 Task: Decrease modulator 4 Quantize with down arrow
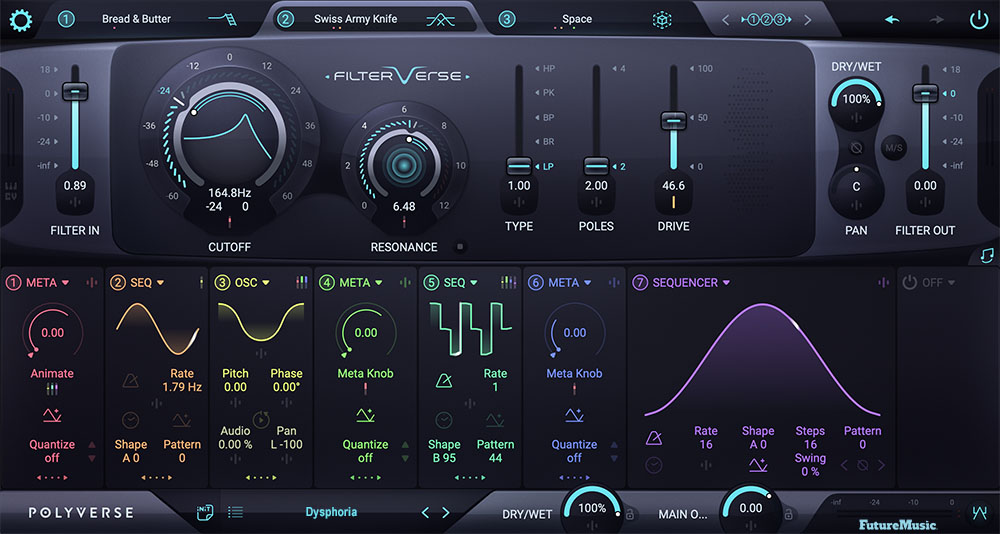click(x=405, y=458)
